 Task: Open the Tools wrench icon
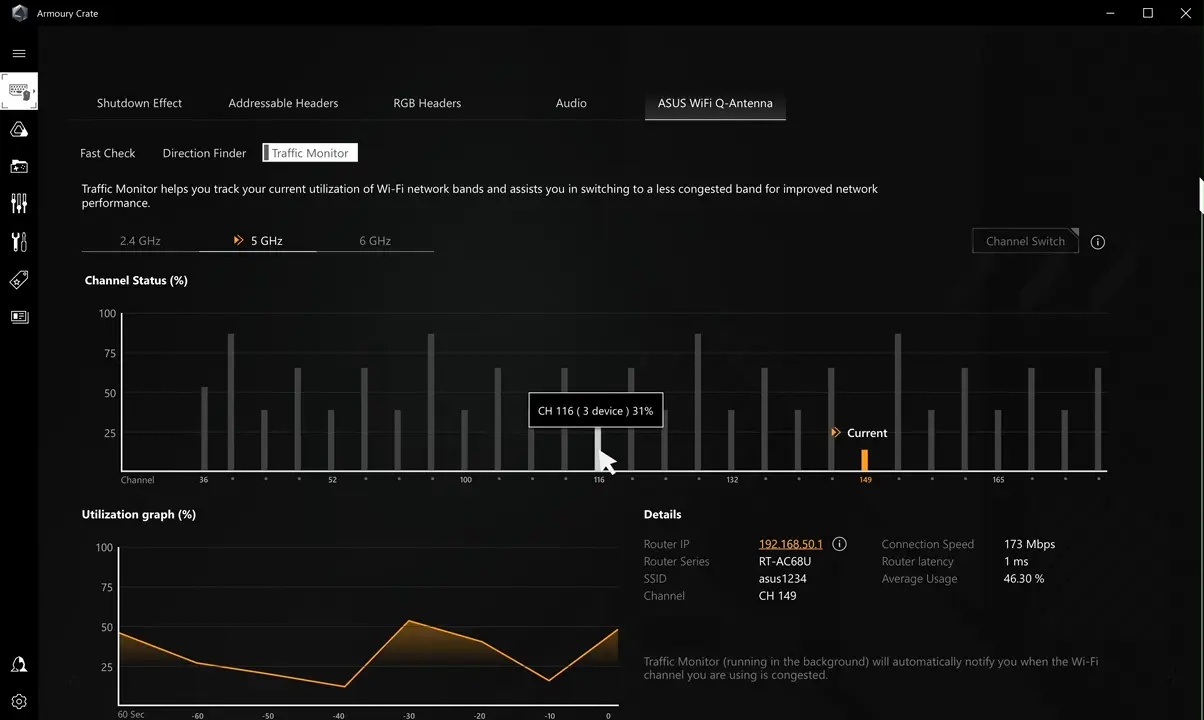[x=19, y=242]
